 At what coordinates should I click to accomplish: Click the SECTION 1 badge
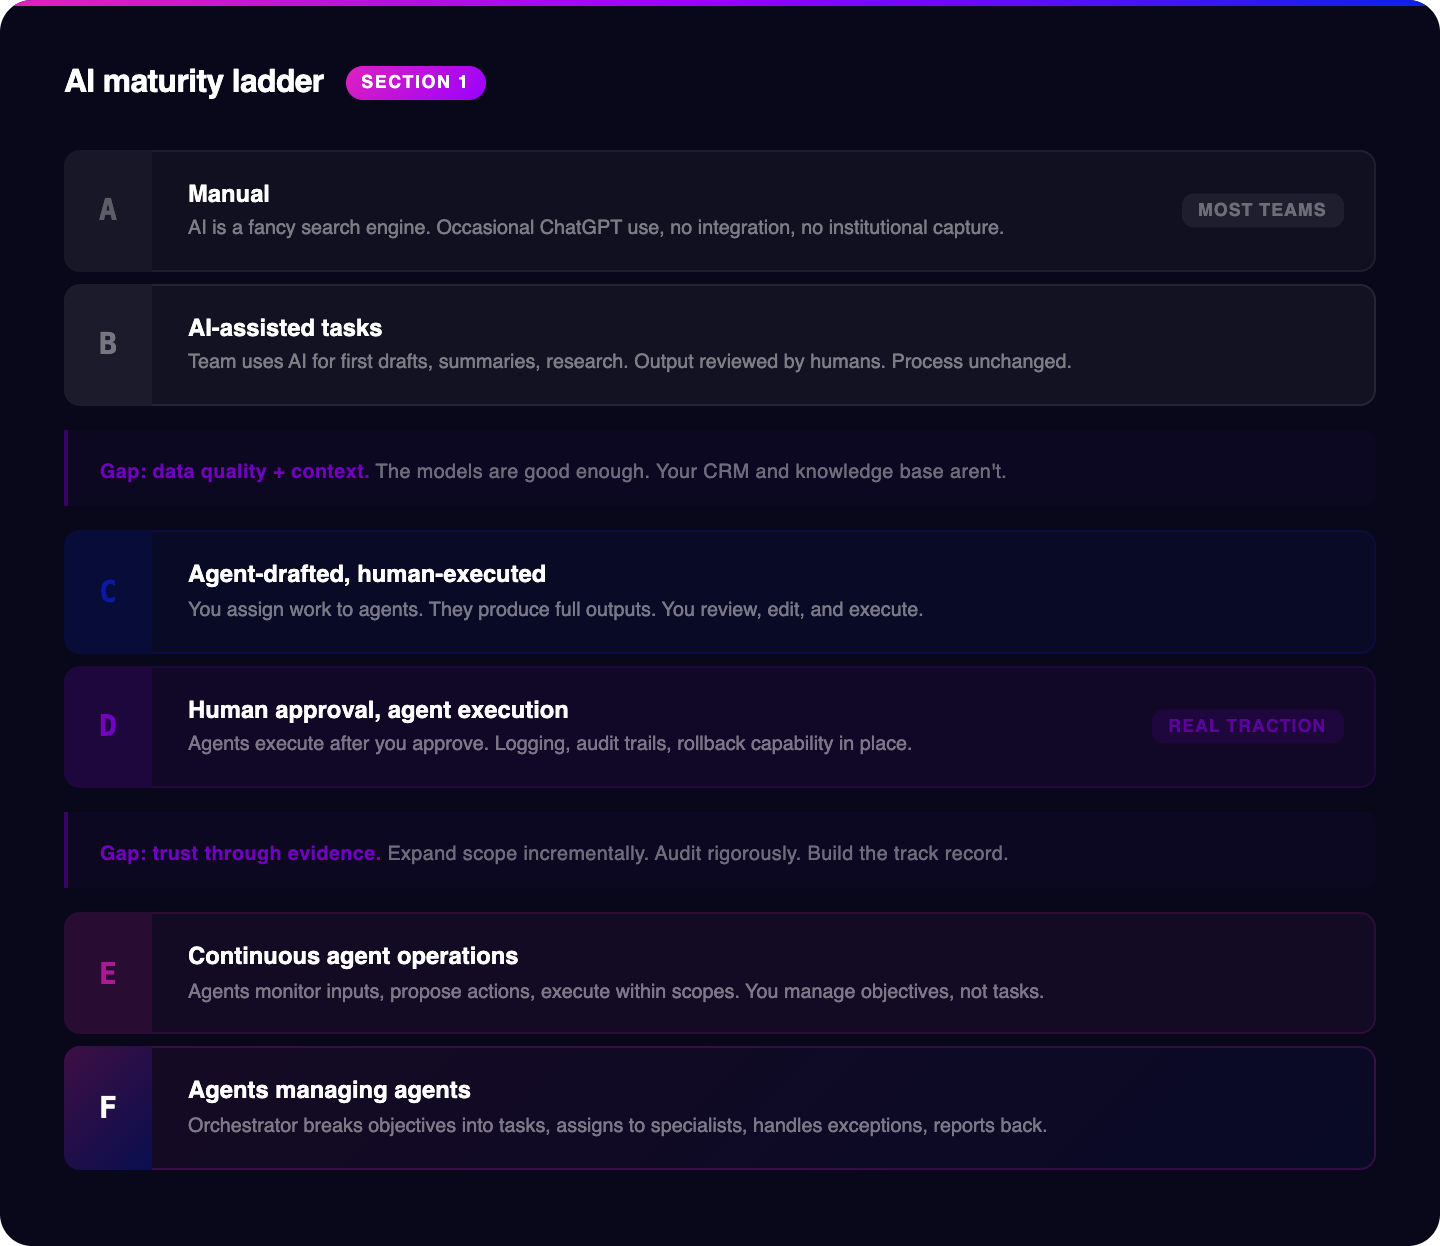click(416, 83)
